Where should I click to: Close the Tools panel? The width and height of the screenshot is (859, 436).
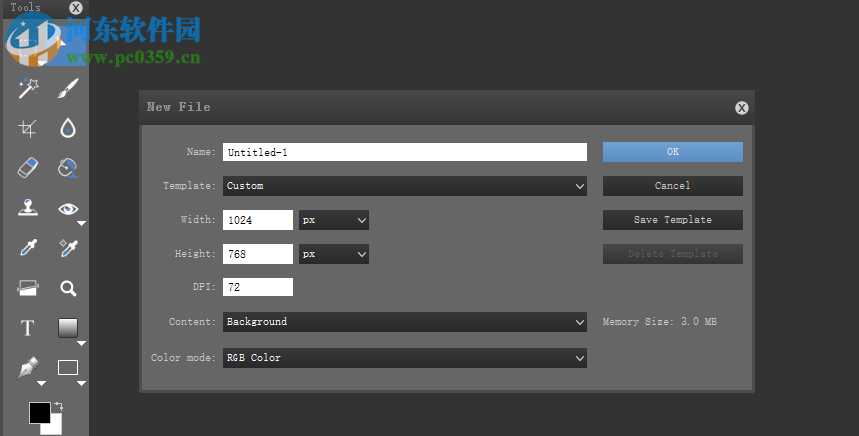click(x=76, y=8)
